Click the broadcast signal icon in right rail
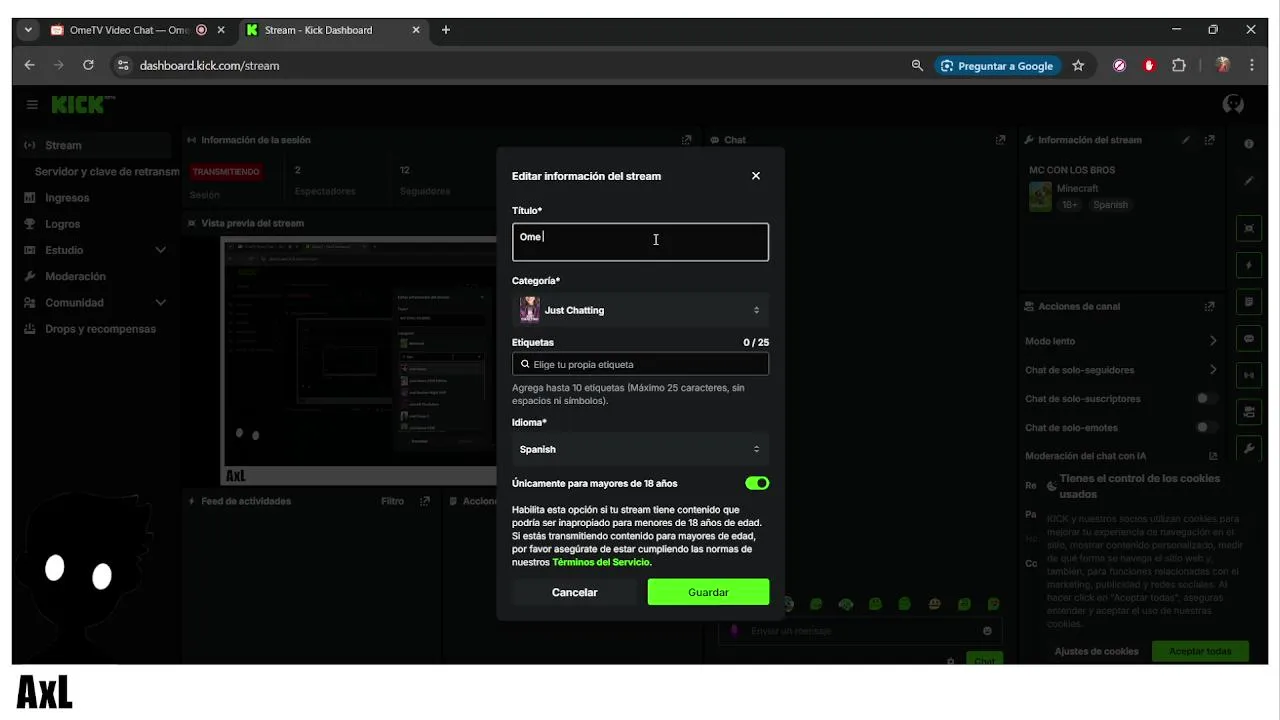 click(x=1248, y=376)
